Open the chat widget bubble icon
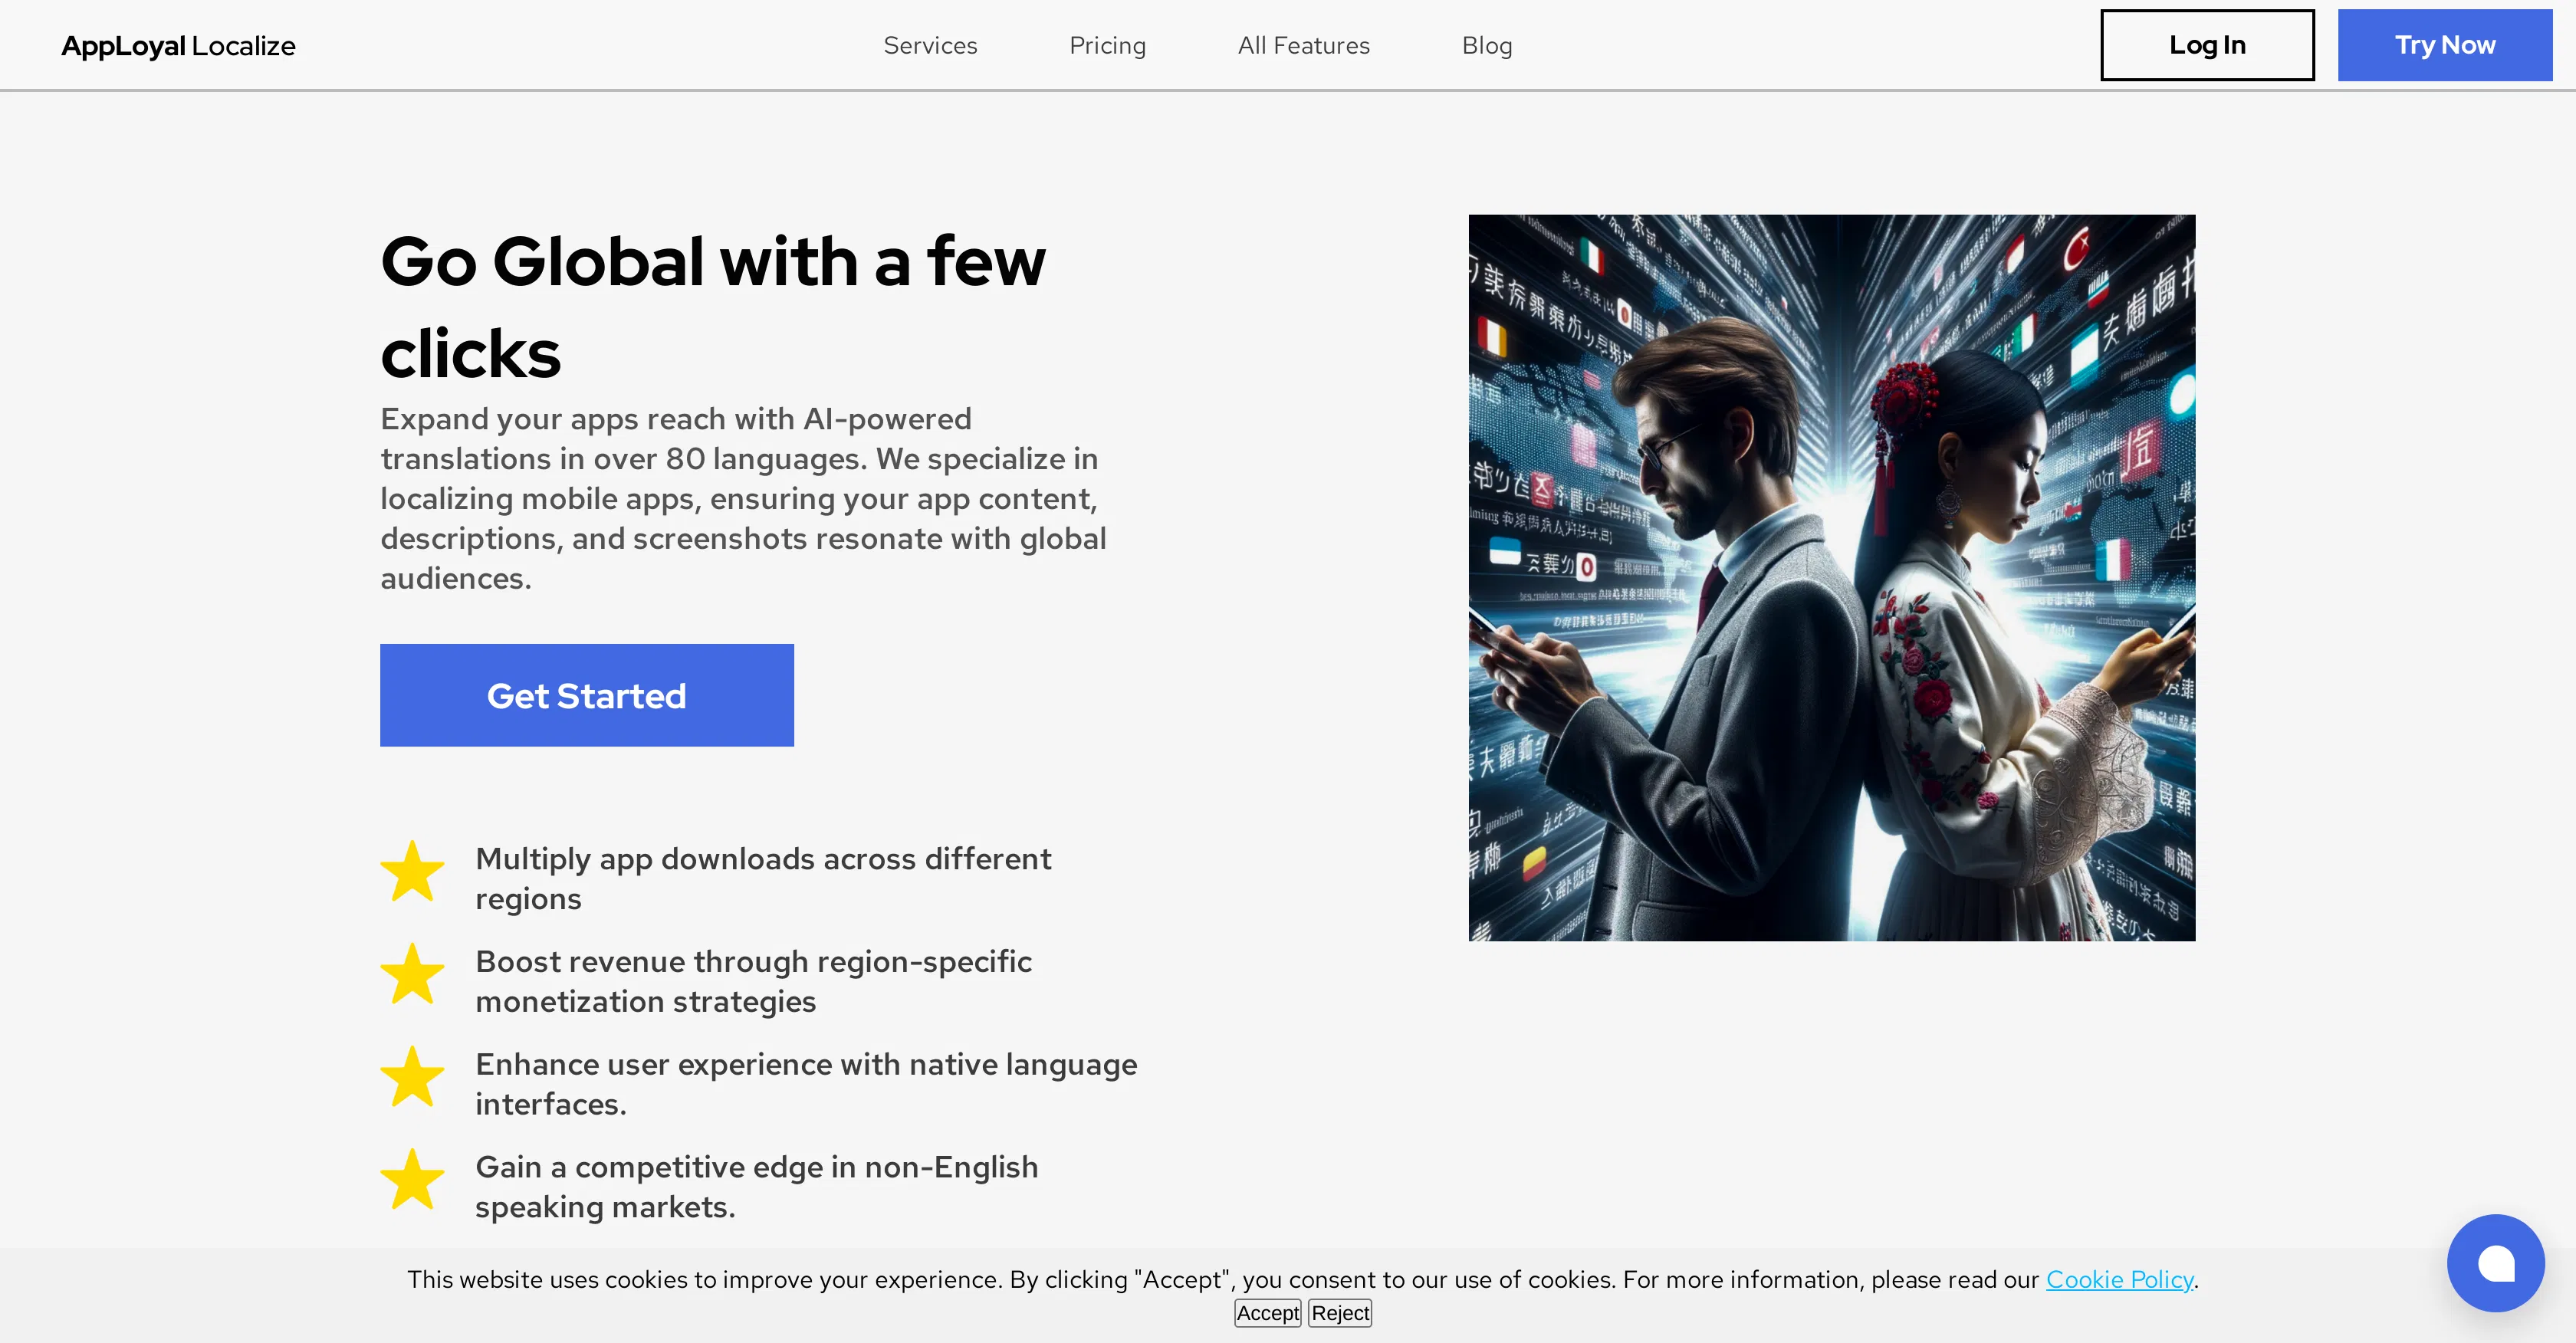 tap(2495, 1263)
